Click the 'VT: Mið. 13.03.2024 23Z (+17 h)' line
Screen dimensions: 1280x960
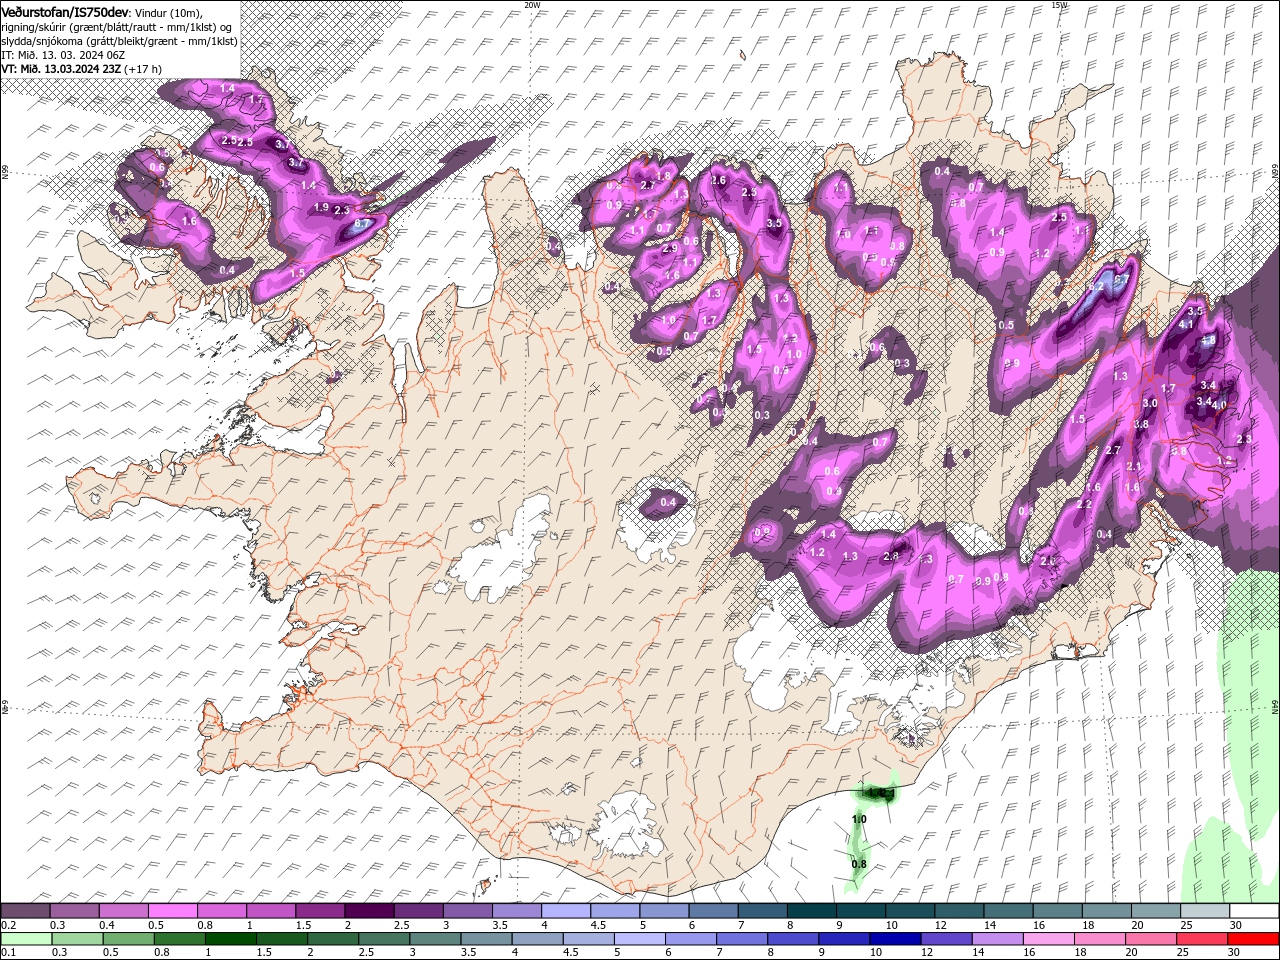click(x=82, y=69)
